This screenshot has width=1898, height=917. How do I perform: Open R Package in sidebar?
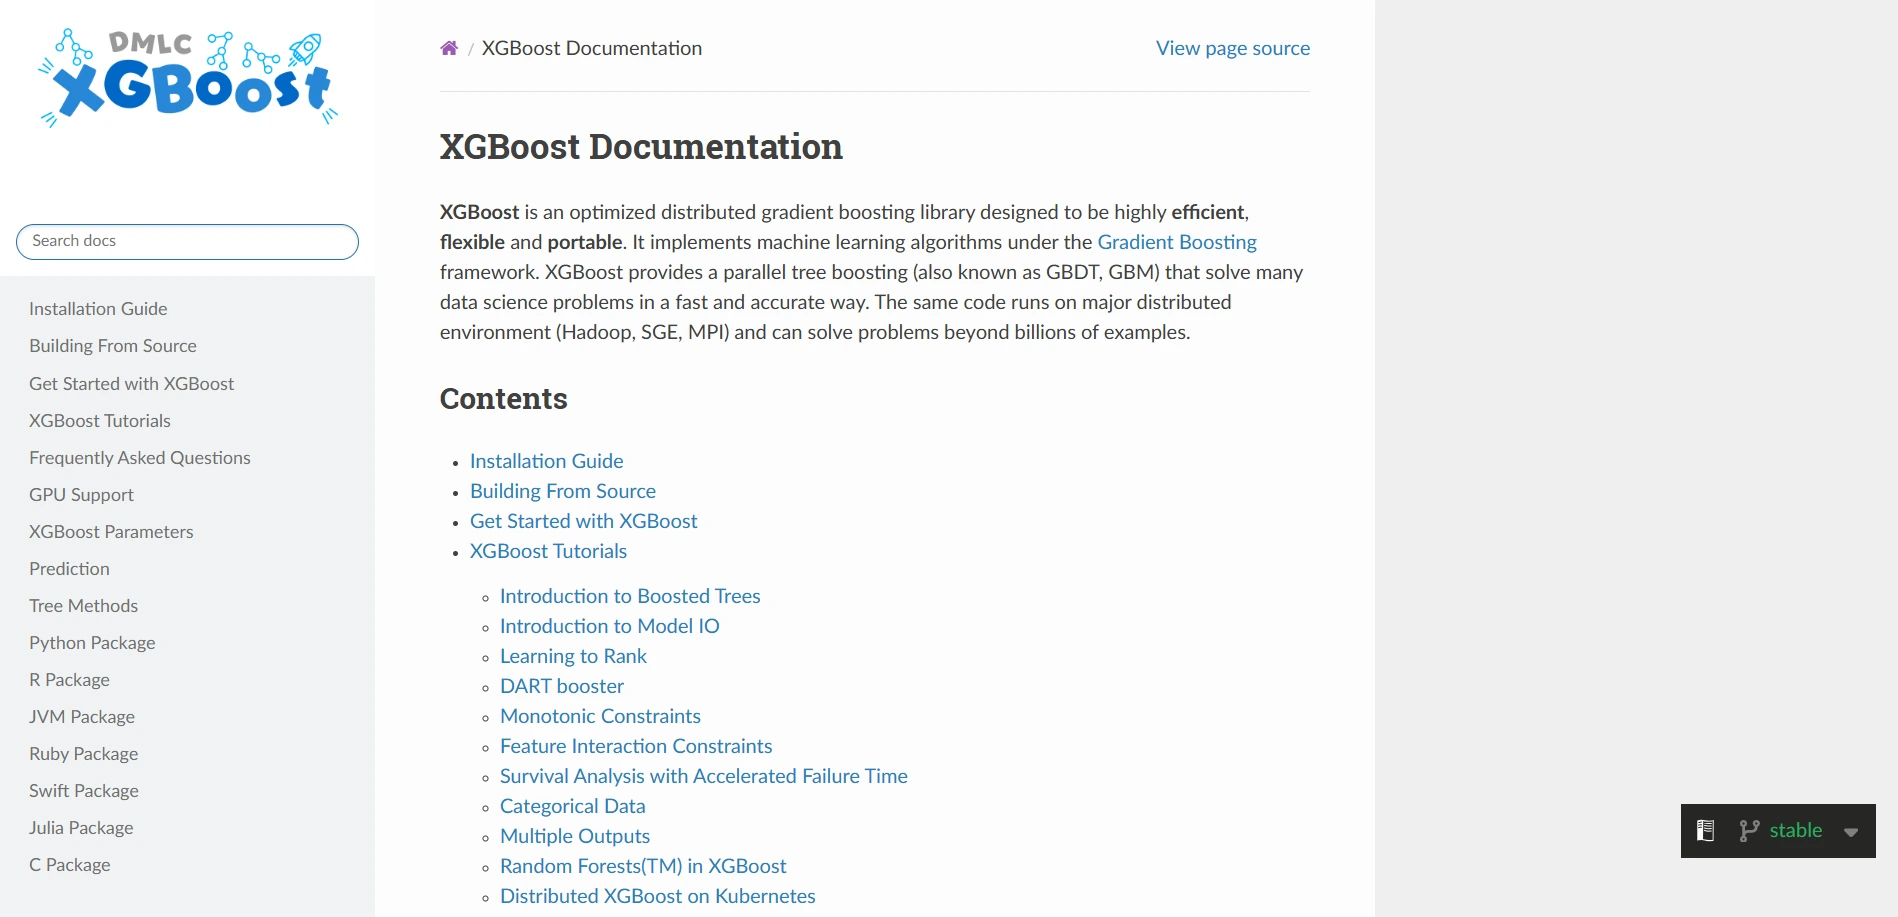click(69, 680)
